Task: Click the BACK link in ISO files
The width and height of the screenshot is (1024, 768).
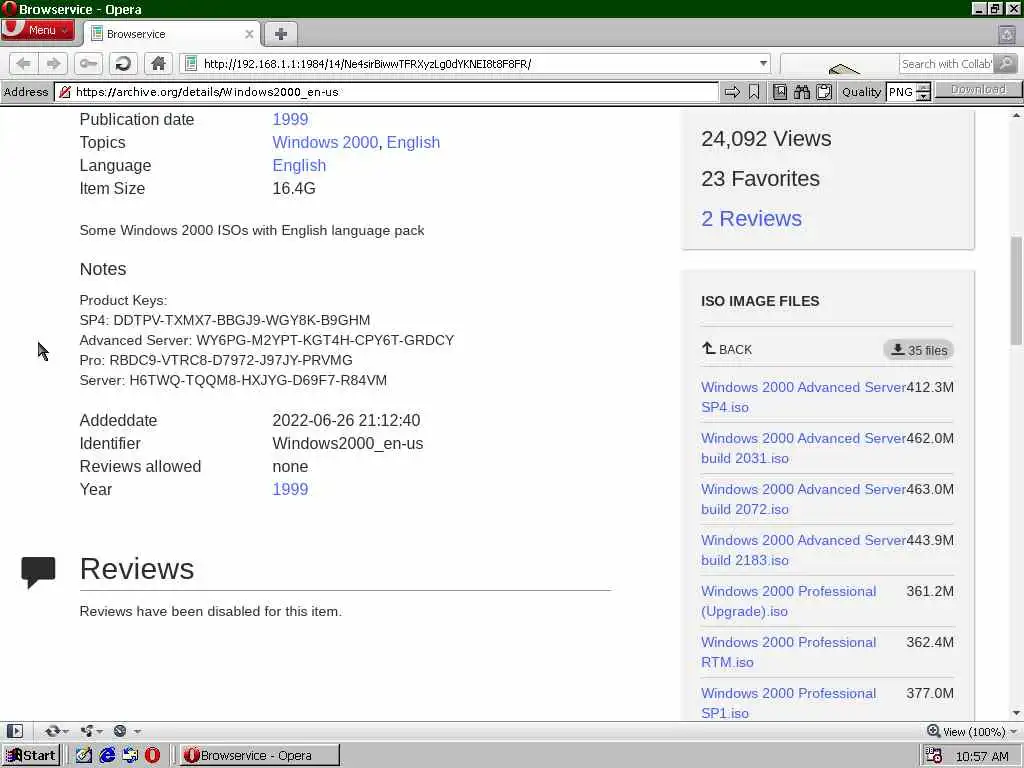Action: pyautogui.click(x=727, y=349)
